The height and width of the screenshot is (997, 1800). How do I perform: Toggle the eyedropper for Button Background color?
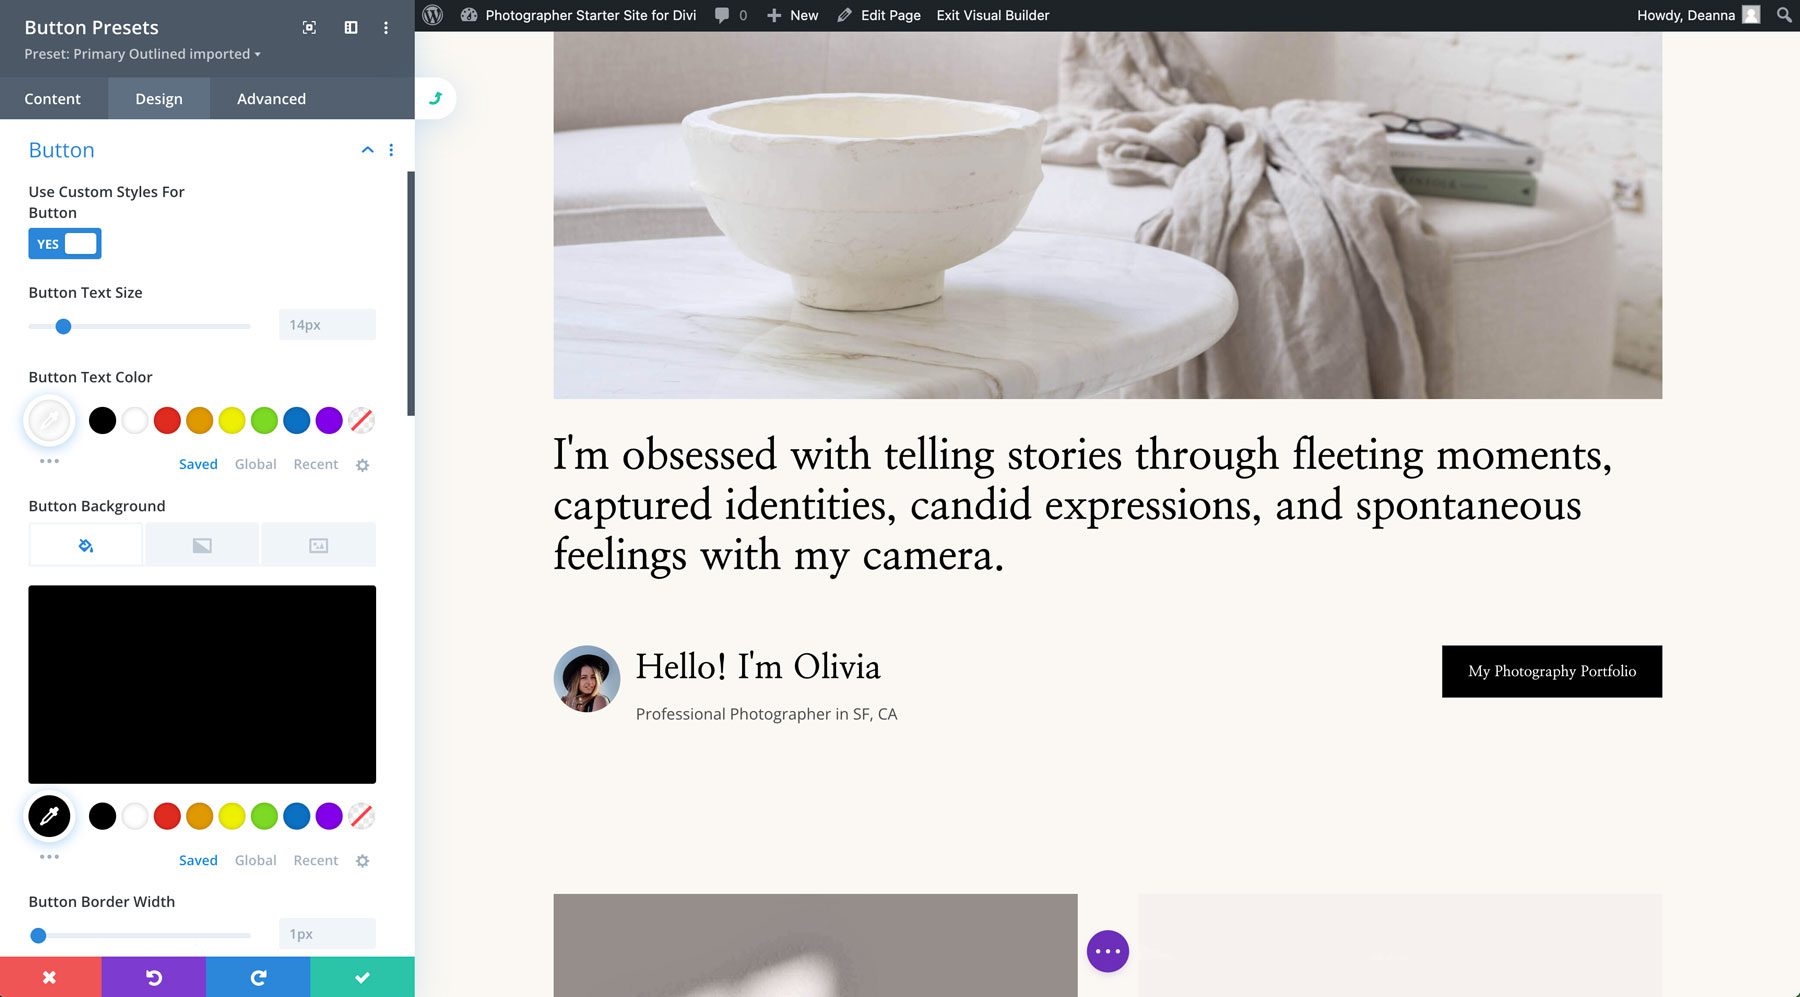point(49,816)
